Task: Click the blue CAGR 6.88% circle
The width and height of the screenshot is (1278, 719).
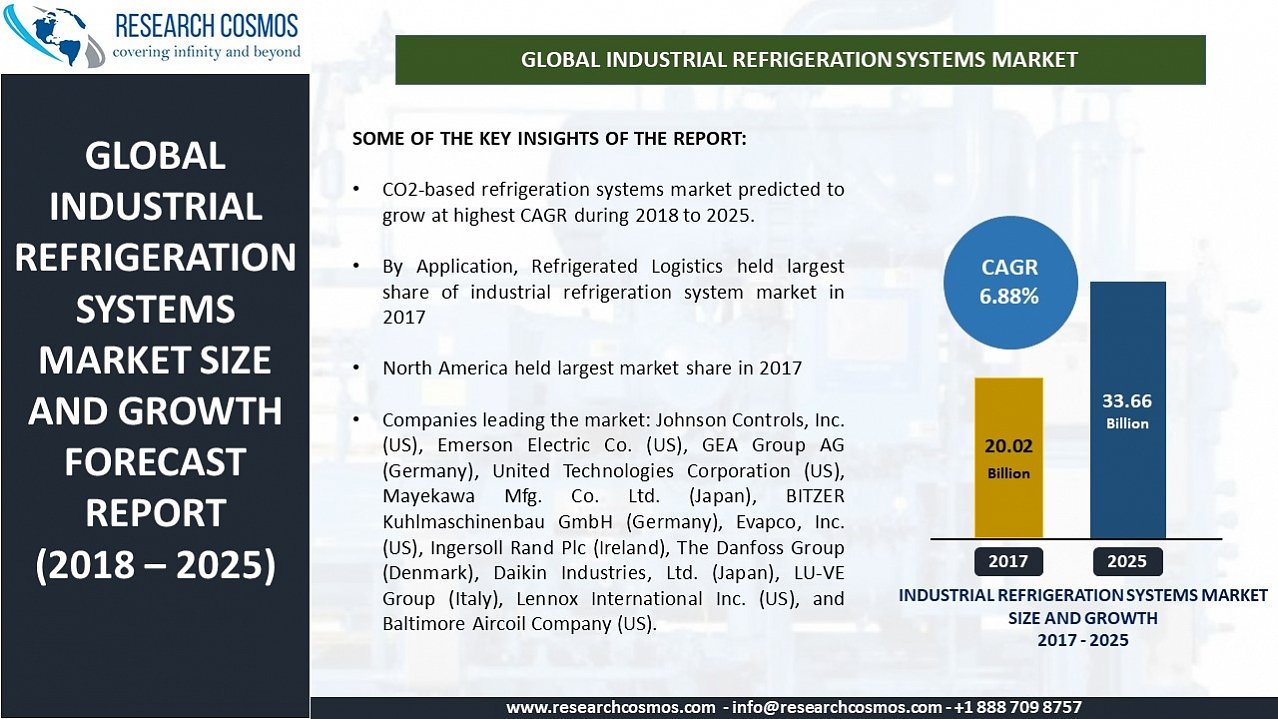Action: click(x=1010, y=282)
